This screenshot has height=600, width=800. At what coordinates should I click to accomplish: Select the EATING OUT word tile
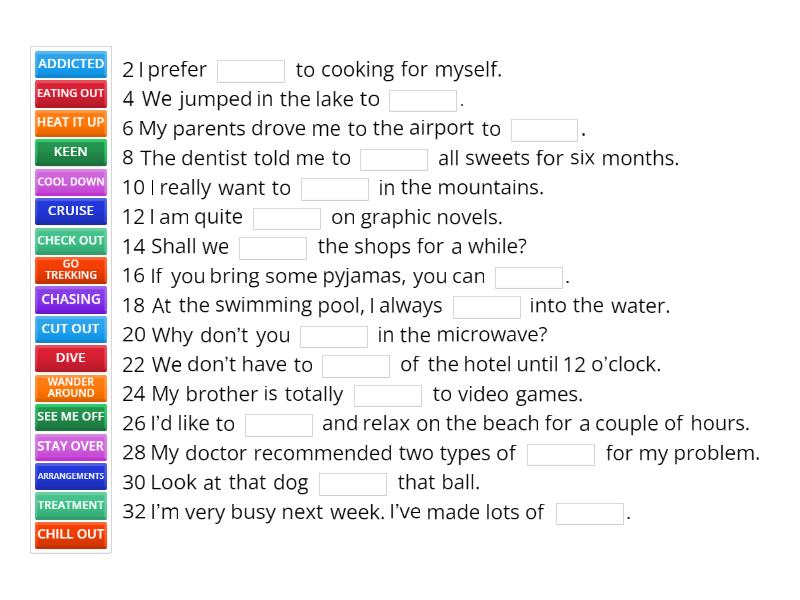70,94
